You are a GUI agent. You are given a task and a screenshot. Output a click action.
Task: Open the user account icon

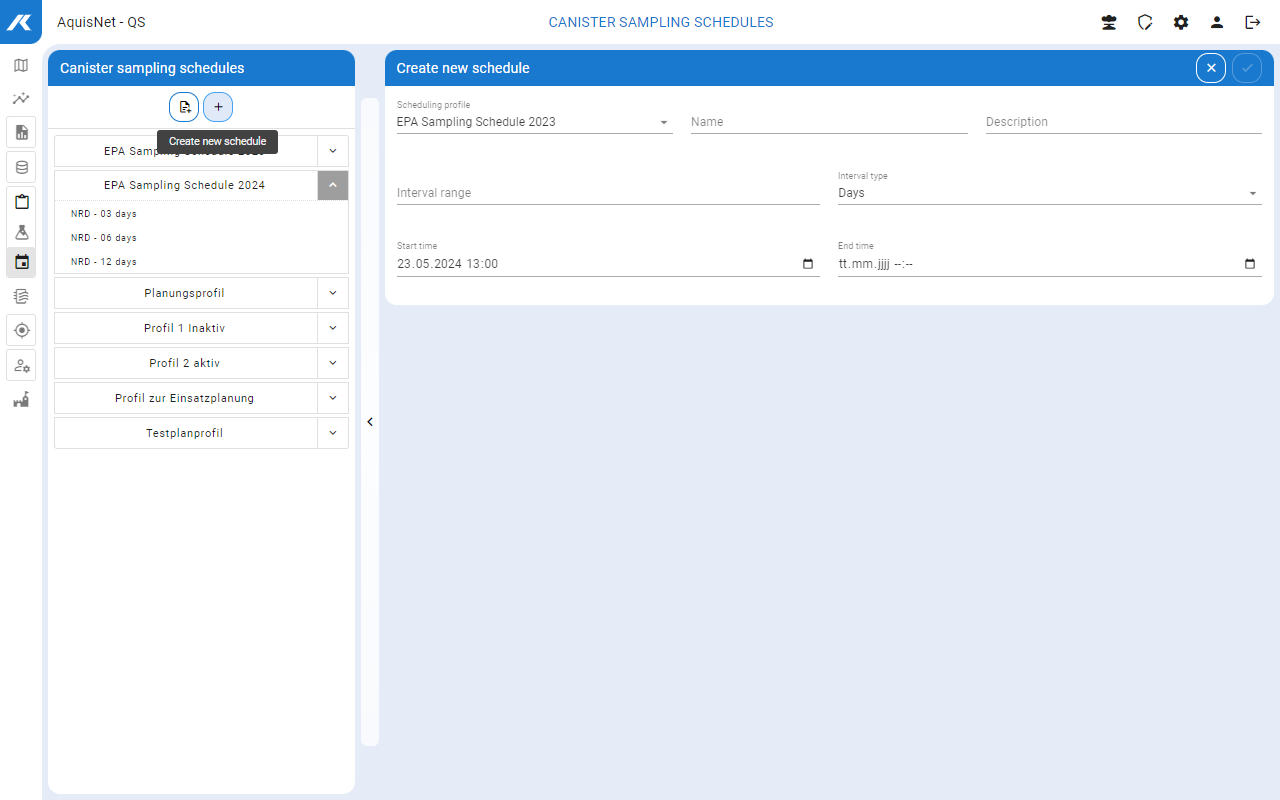(x=1217, y=22)
